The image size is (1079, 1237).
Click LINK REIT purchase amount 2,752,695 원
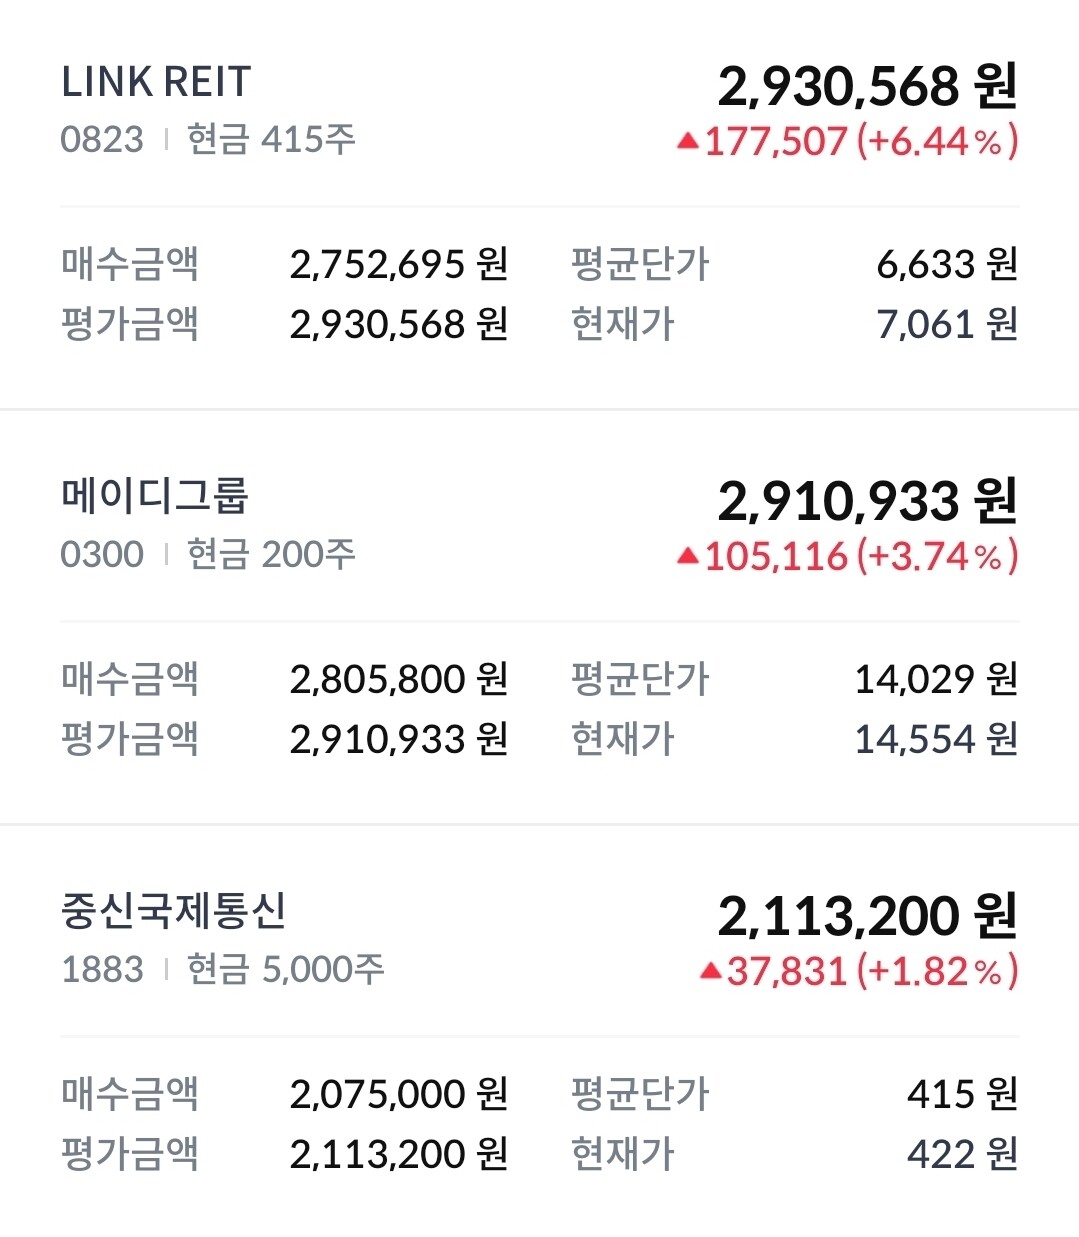pyautogui.click(x=399, y=264)
